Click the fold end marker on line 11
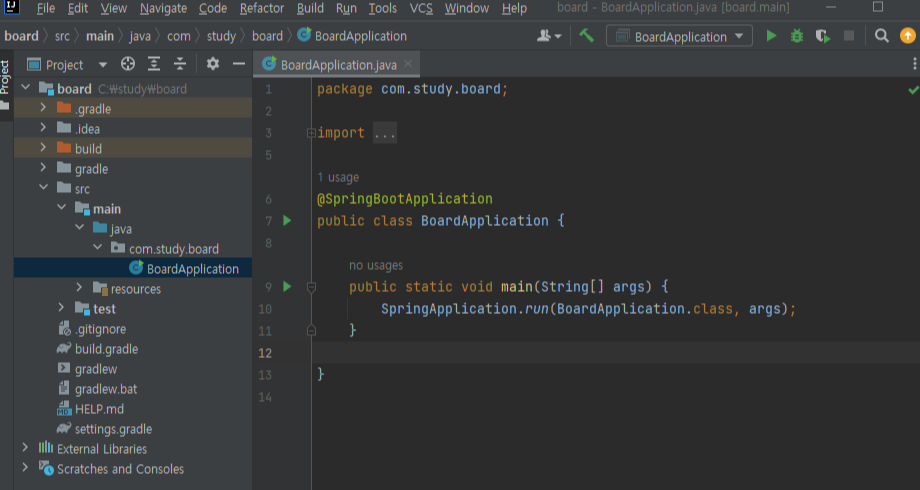 pos(311,331)
